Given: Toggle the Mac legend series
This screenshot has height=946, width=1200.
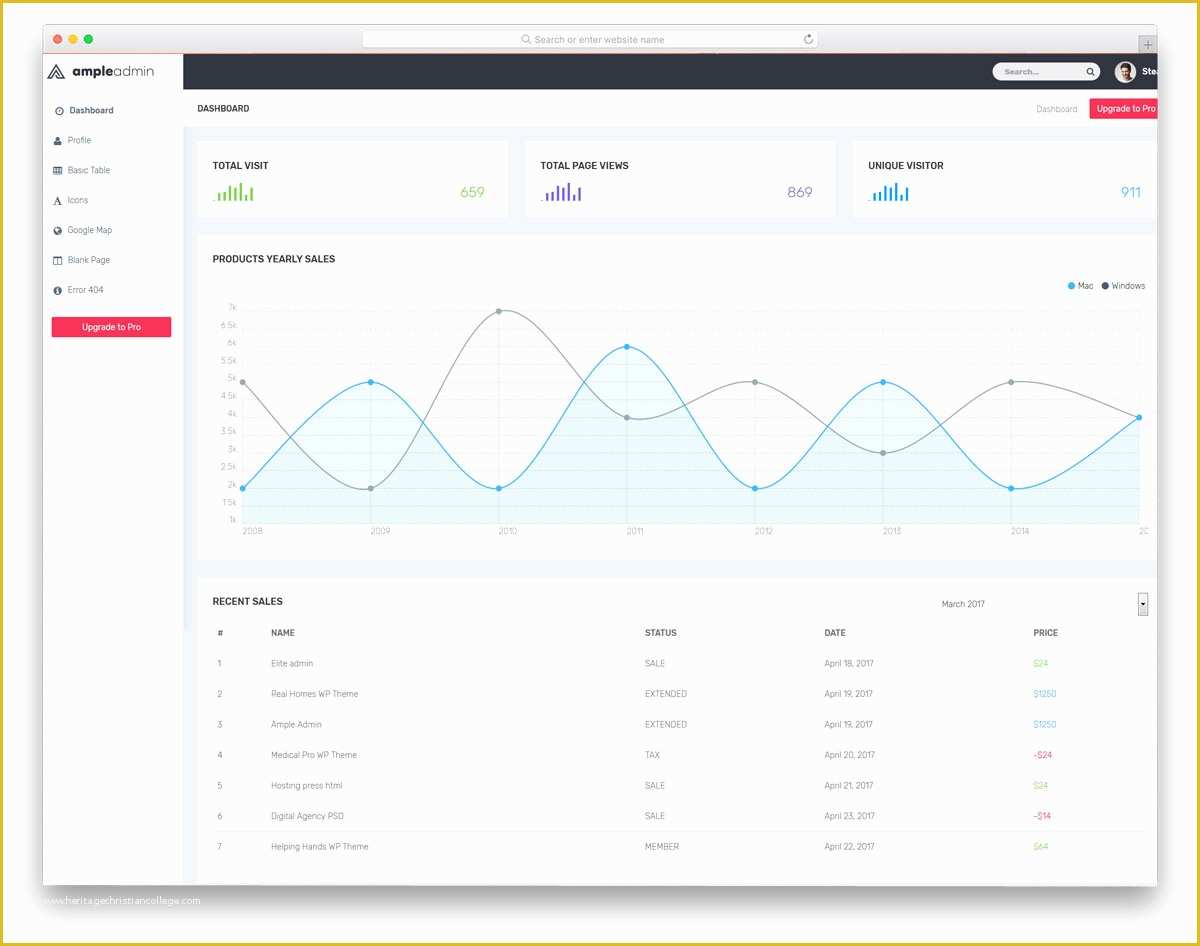Looking at the screenshot, I should [x=1081, y=286].
